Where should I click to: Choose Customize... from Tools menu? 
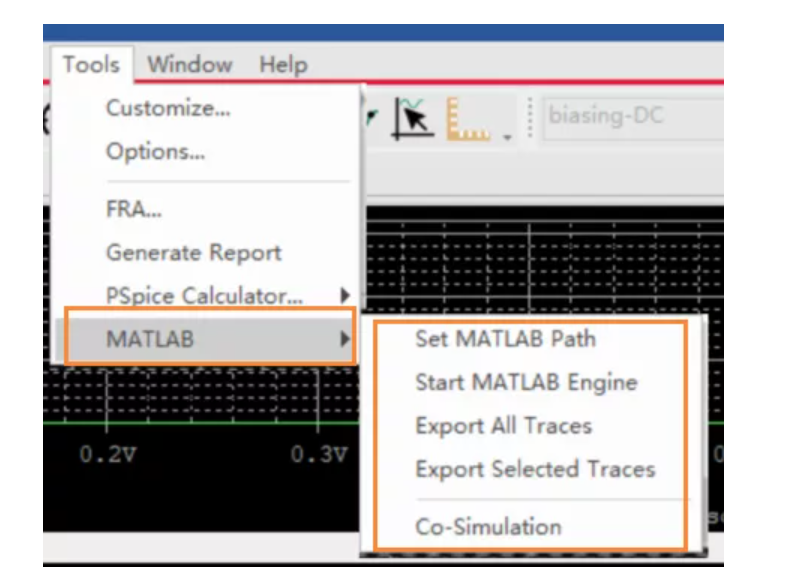(168, 108)
